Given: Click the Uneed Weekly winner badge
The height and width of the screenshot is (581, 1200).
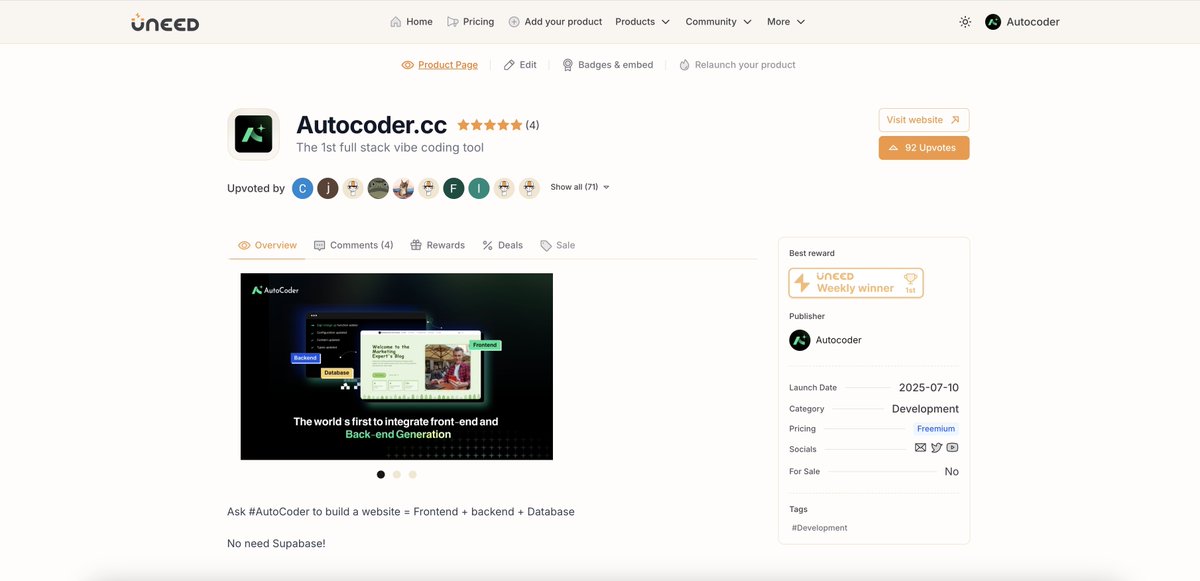Looking at the screenshot, I should pos(856,283).
